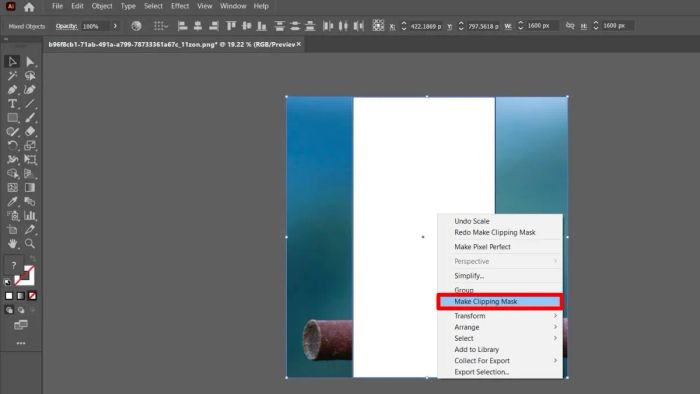Viewport: 700px width, 394px height.
Task: Click the Reference Point grid icon
Action: coord(378,25)
